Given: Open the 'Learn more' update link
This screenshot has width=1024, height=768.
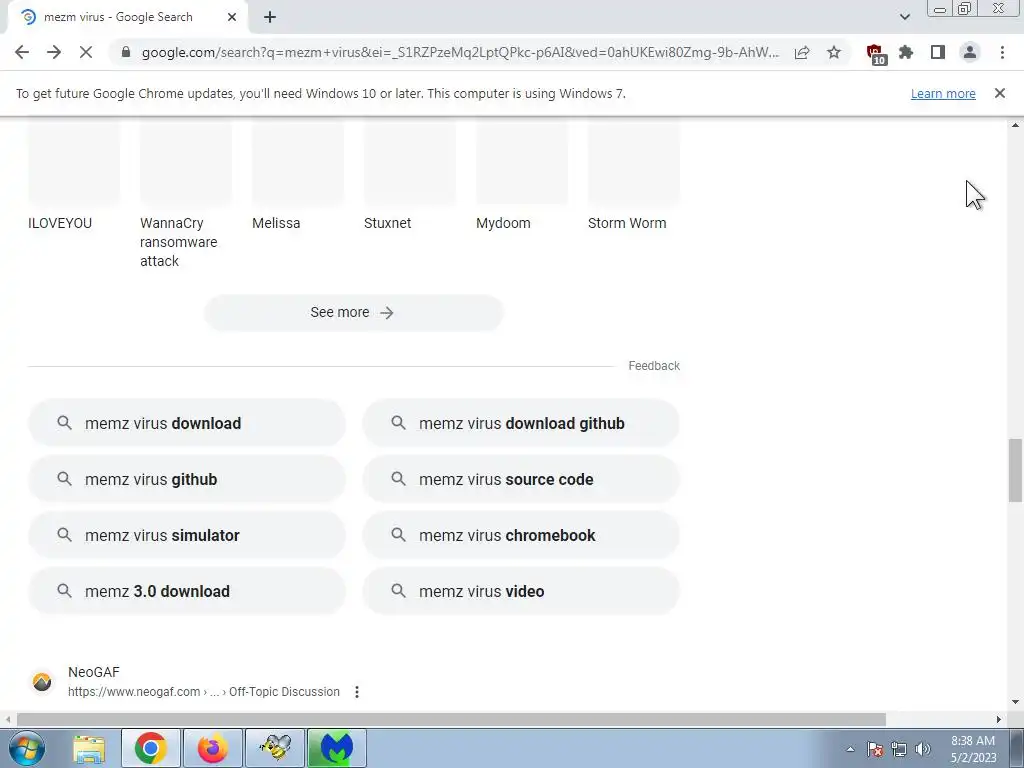Looking at the screenshot, I should point(943,93).
